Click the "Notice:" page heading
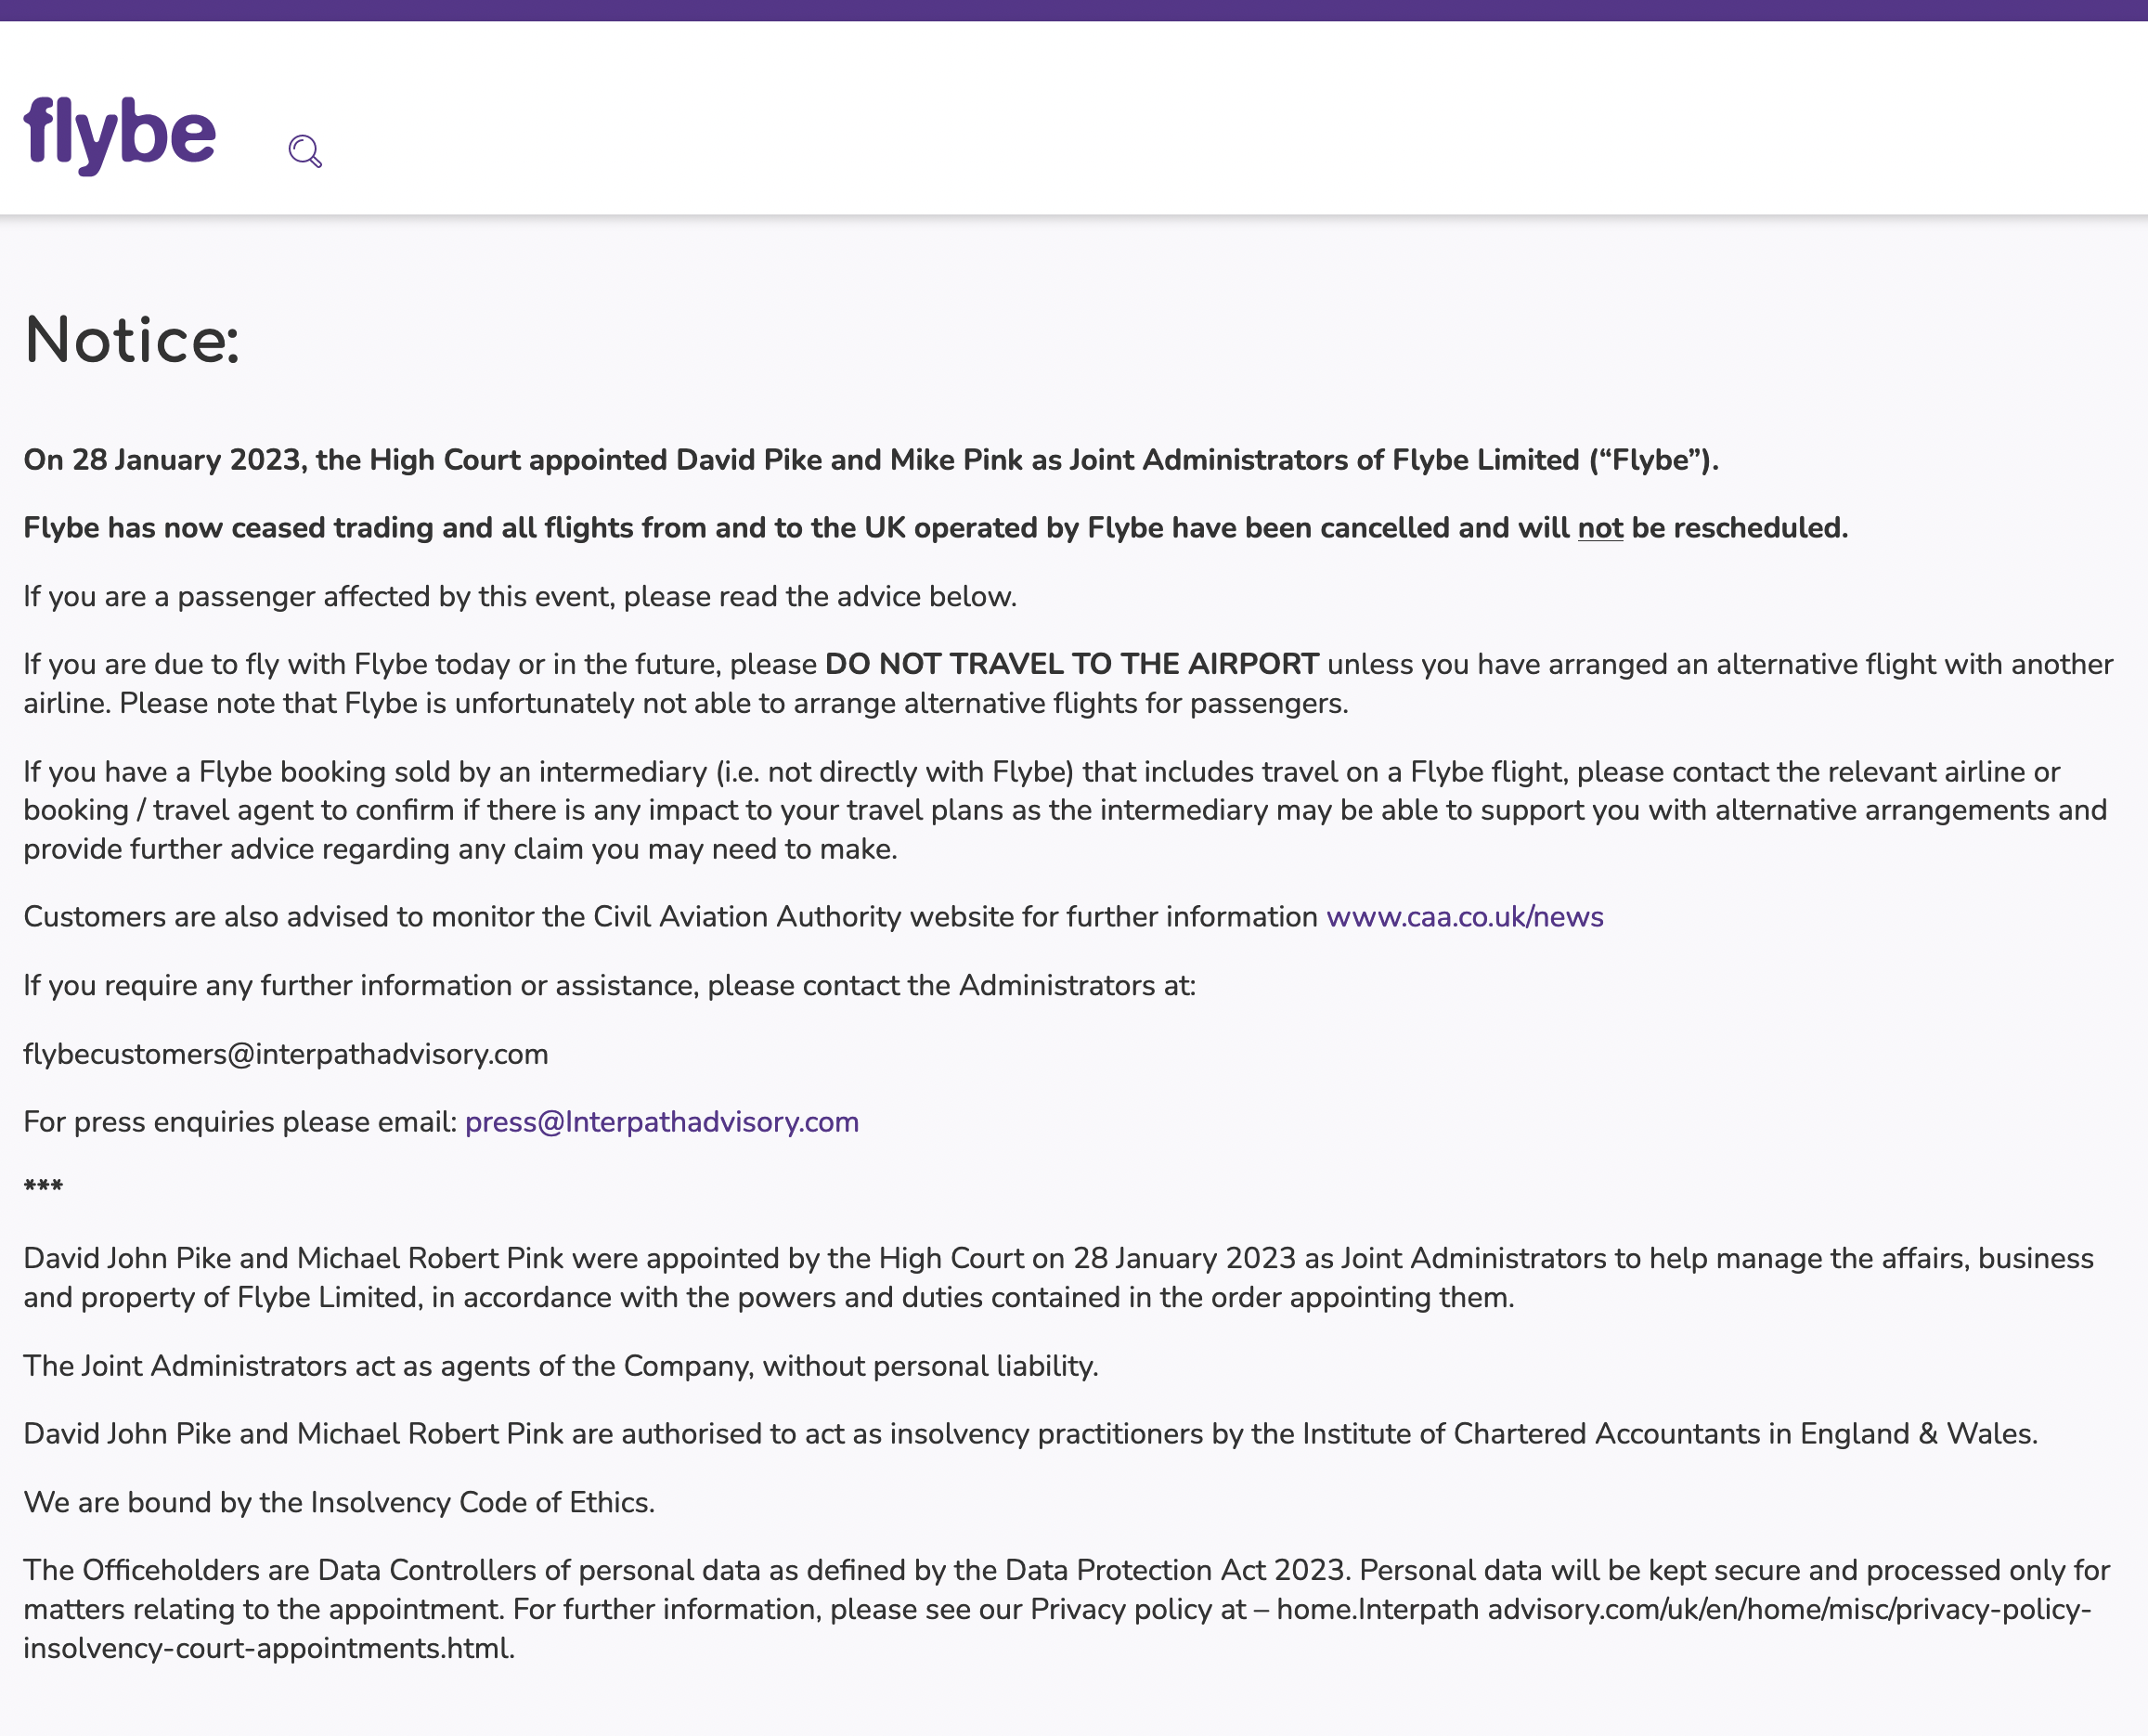 pyautogui.click(x=132, y=341)
